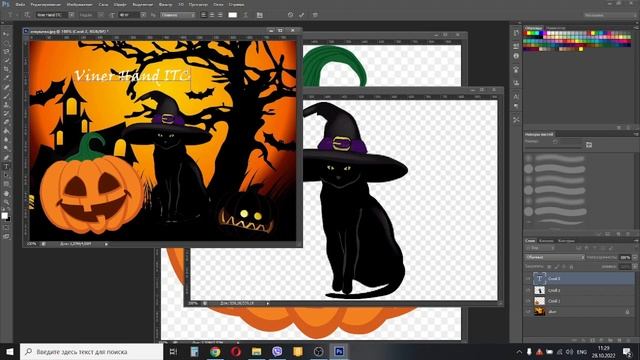Image resolution: width=640 pixels, height=360 pixels.
Task: Click the foreground color swatch in toolbox
Action: point(4,216)
